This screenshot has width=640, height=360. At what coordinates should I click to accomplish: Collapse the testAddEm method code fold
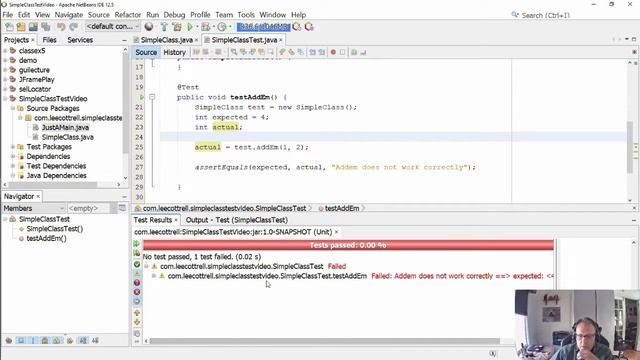coord(152,97)
